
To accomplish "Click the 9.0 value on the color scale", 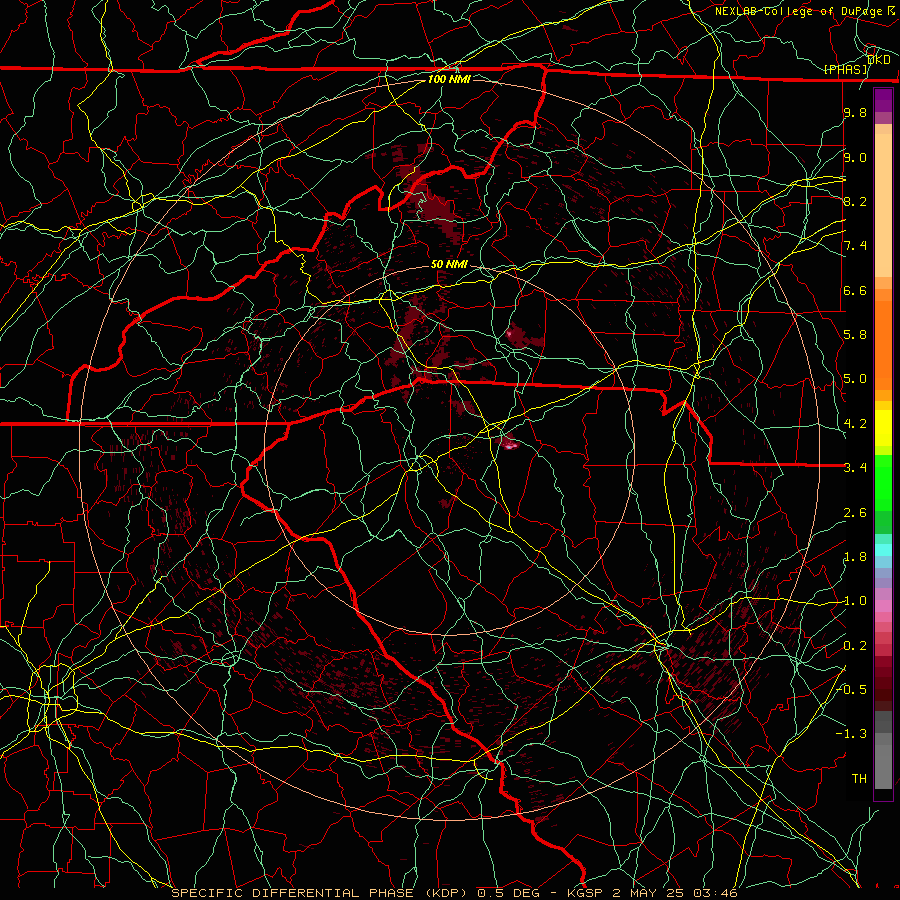I will tap(855, 157).
